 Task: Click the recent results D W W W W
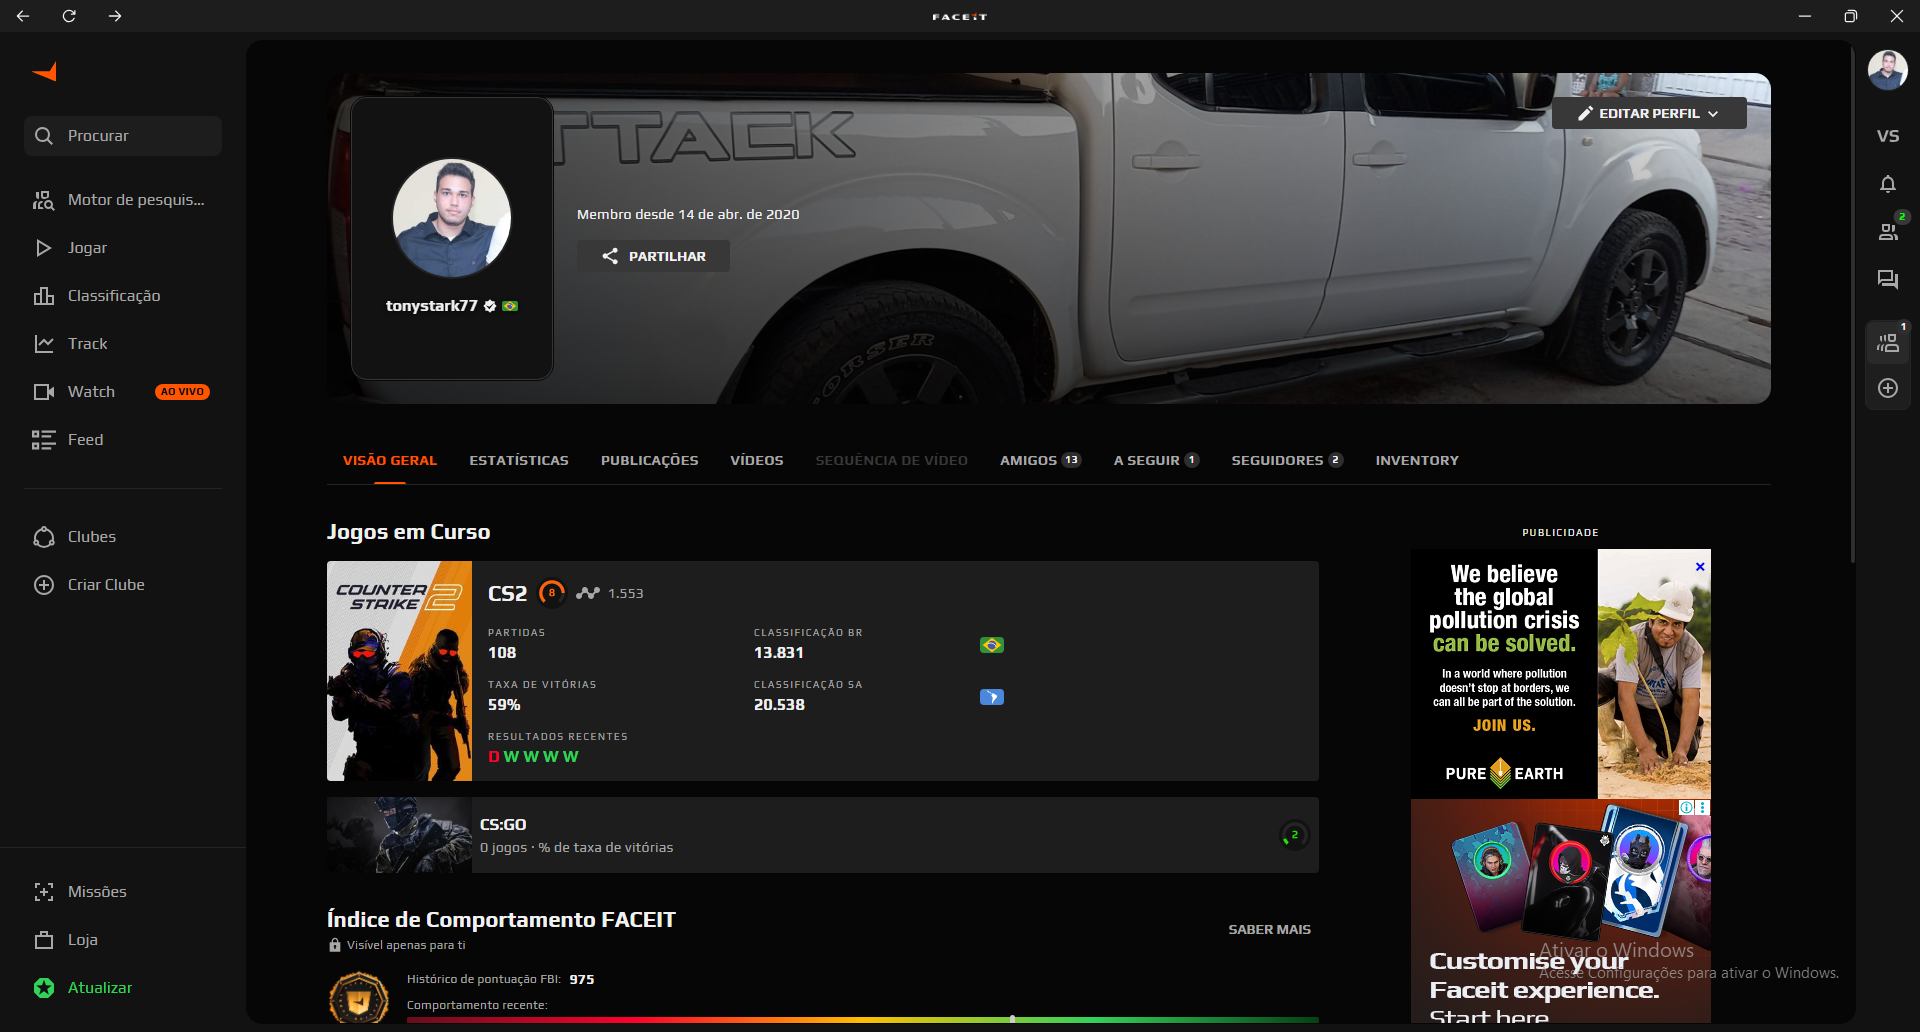pos(533,757)
